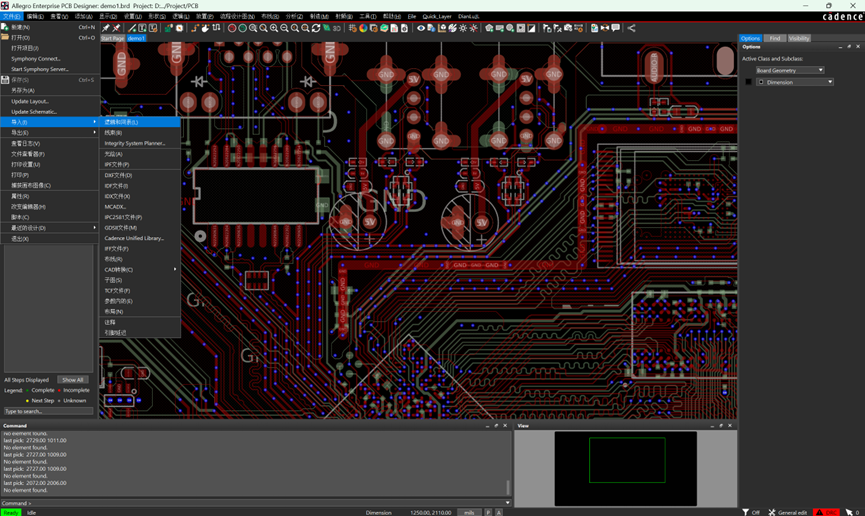Viewport: 865px width, 516px height.
Task: Click the share icon at toolbar end
Action: pos(632,28)
